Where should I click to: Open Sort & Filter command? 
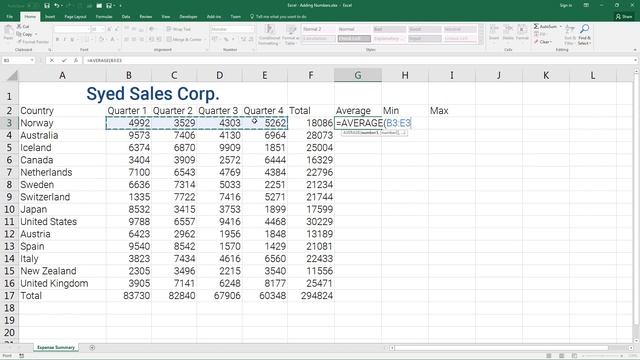[570, 34]
